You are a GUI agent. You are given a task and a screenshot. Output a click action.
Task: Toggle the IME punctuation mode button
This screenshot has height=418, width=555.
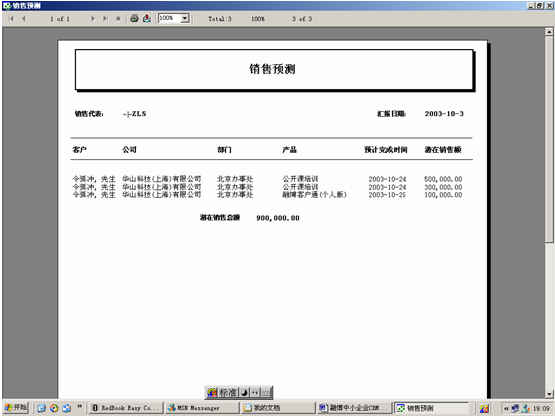(255, 392)
